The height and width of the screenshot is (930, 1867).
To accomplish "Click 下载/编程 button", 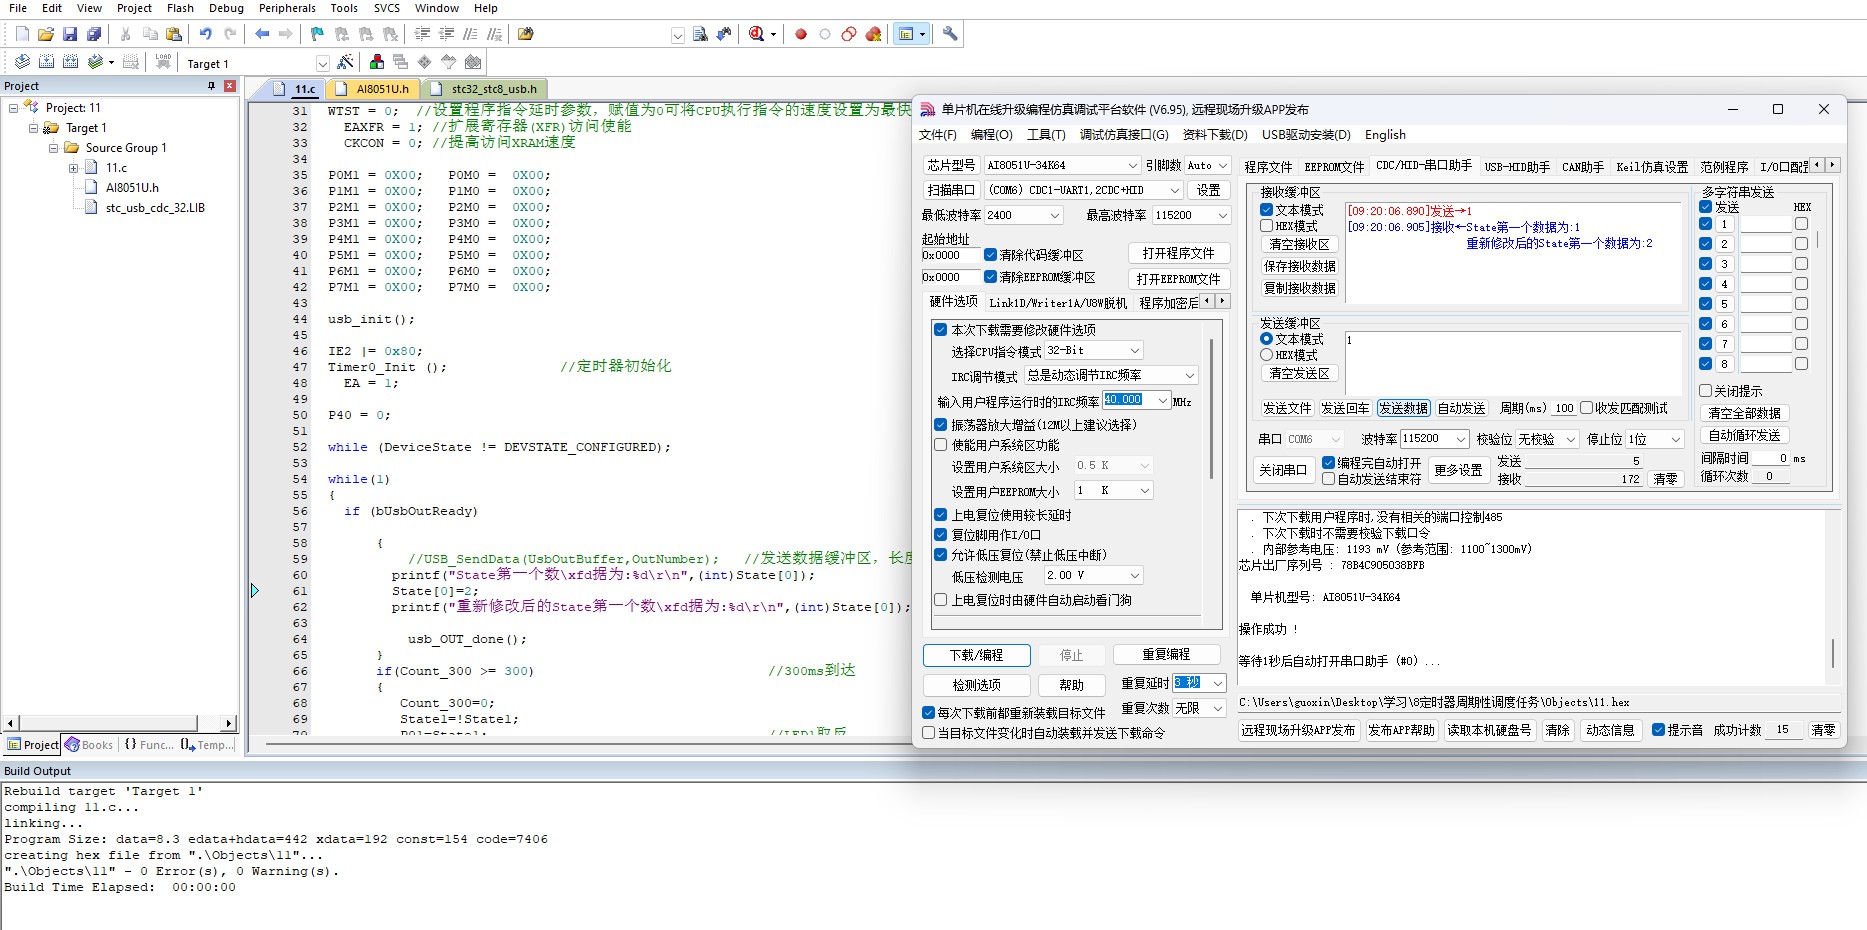I will tap(977, 655).
